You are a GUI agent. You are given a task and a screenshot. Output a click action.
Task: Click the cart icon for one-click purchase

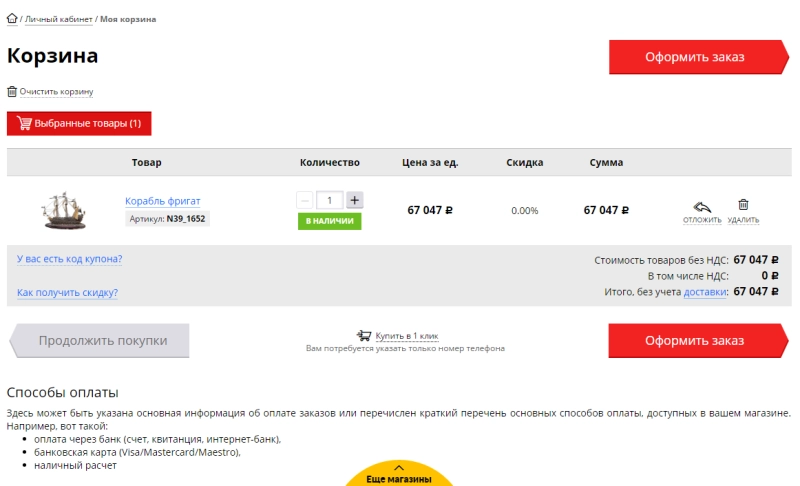pos(364,336)
